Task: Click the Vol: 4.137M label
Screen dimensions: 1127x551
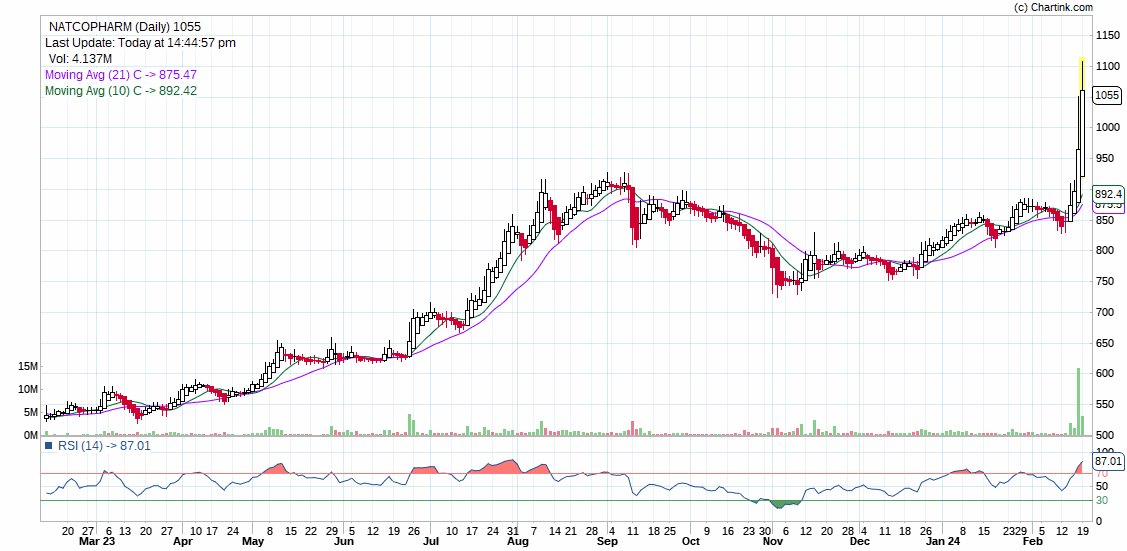Action: 80,58
